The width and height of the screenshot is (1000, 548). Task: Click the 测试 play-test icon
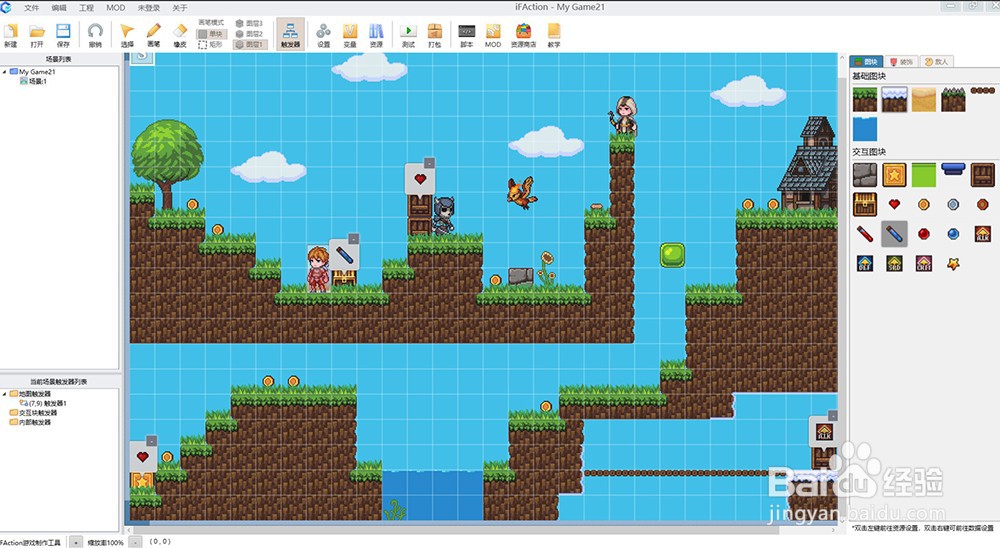click(x=408, y=35)
